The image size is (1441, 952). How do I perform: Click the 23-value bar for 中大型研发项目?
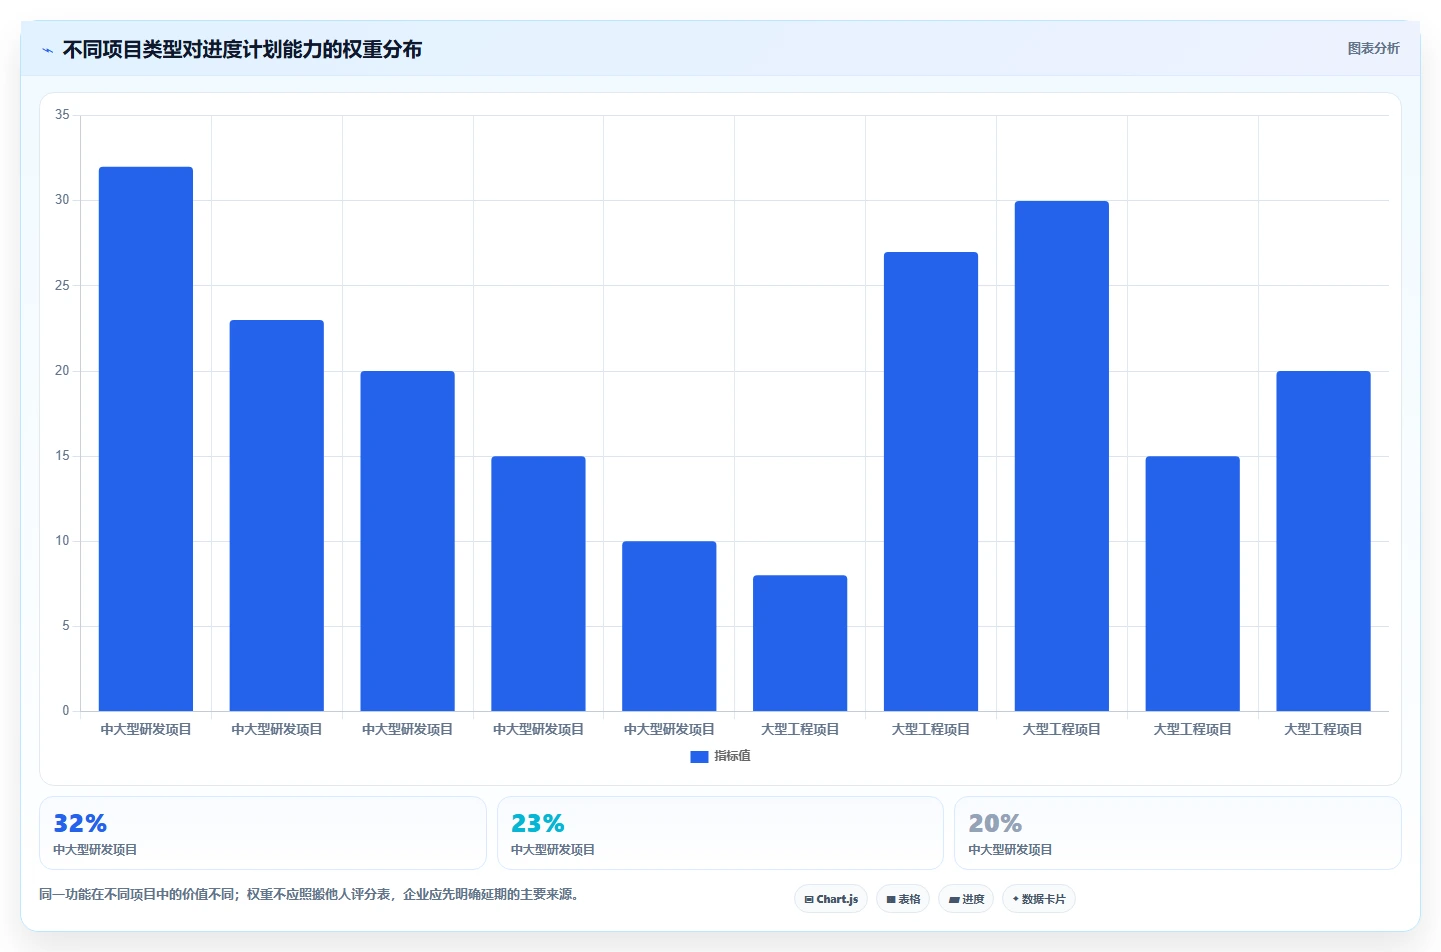point(277,515)
